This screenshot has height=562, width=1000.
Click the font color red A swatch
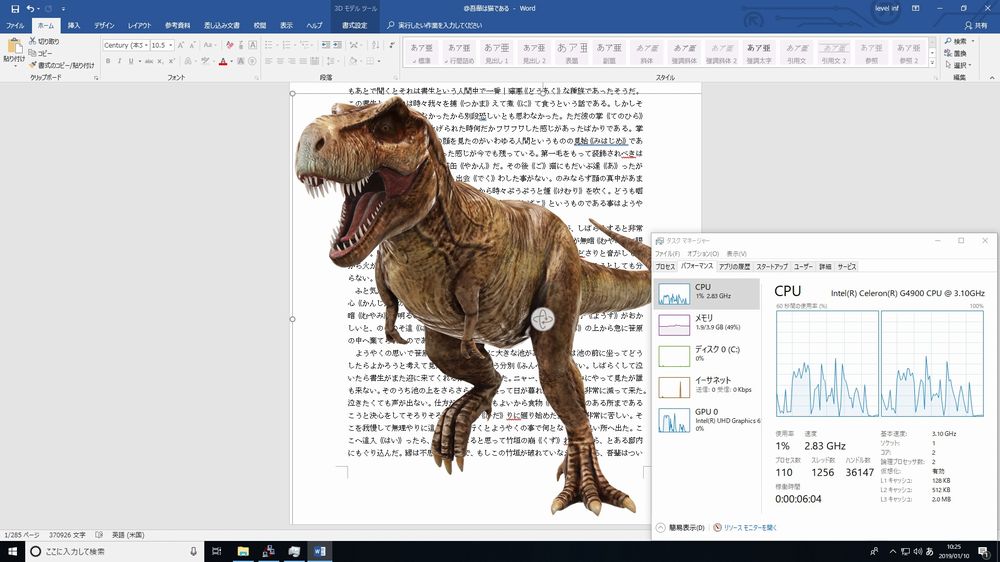pyautogui.click(x=222, y=62)
